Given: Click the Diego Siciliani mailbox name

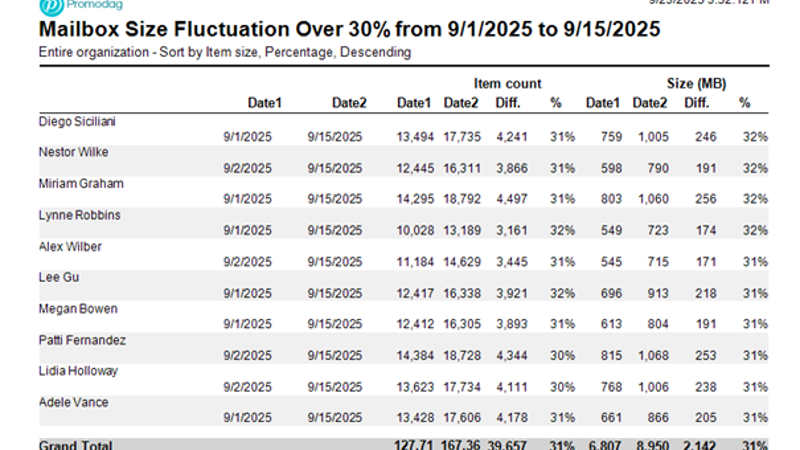Looking at the screenshot, I should click(79, 121).
